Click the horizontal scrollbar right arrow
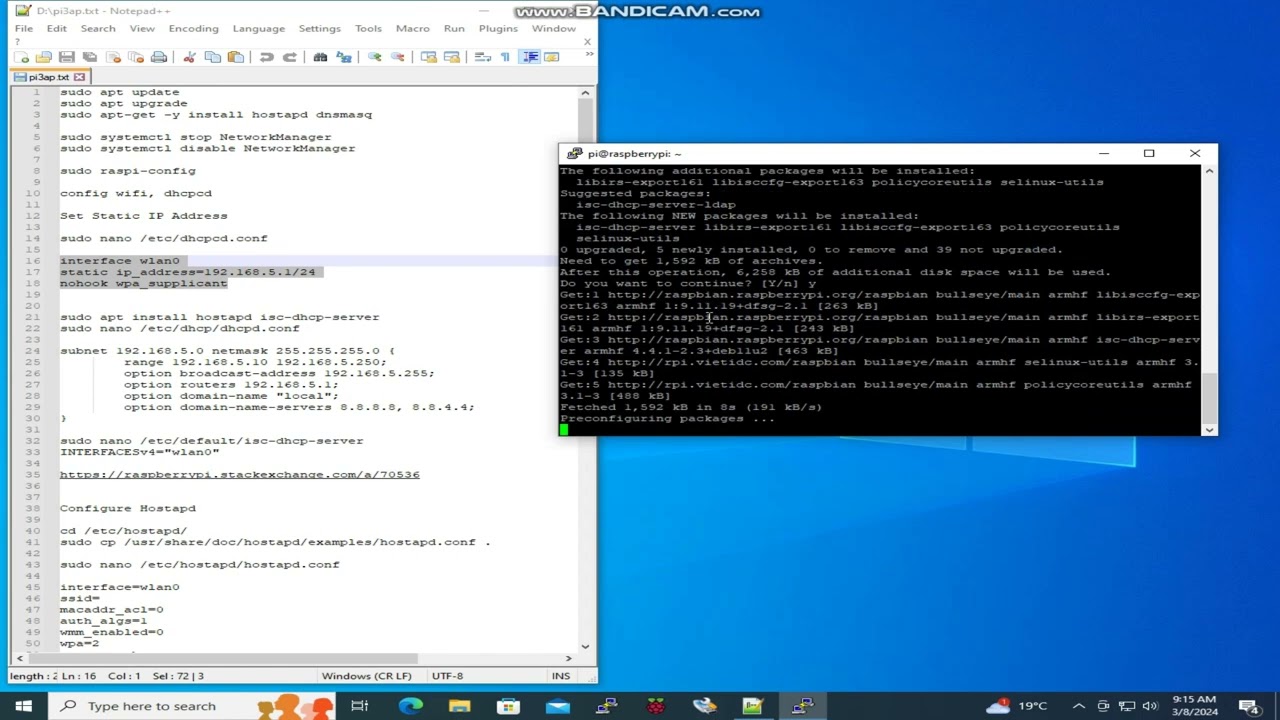Viewport: 1280px width, 720px height. click(569, 658)
